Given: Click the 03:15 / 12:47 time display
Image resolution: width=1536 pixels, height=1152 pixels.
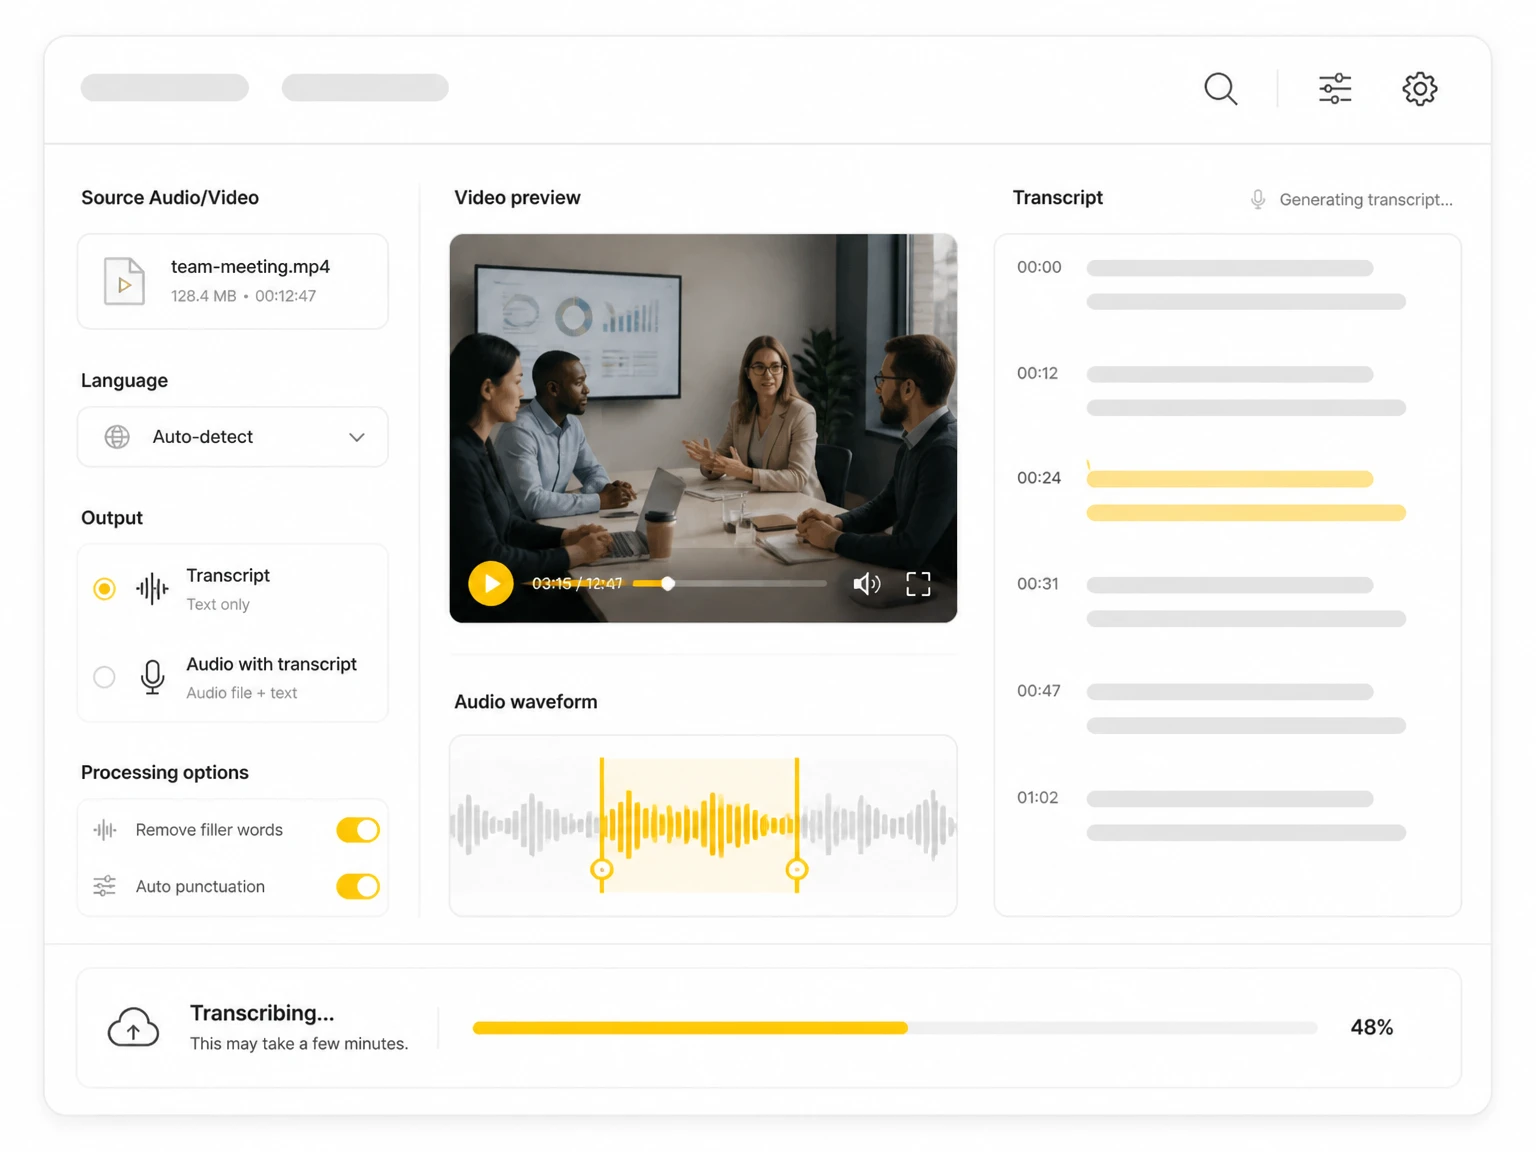Looking at the screenshot, I should click(x=577, y=584).
